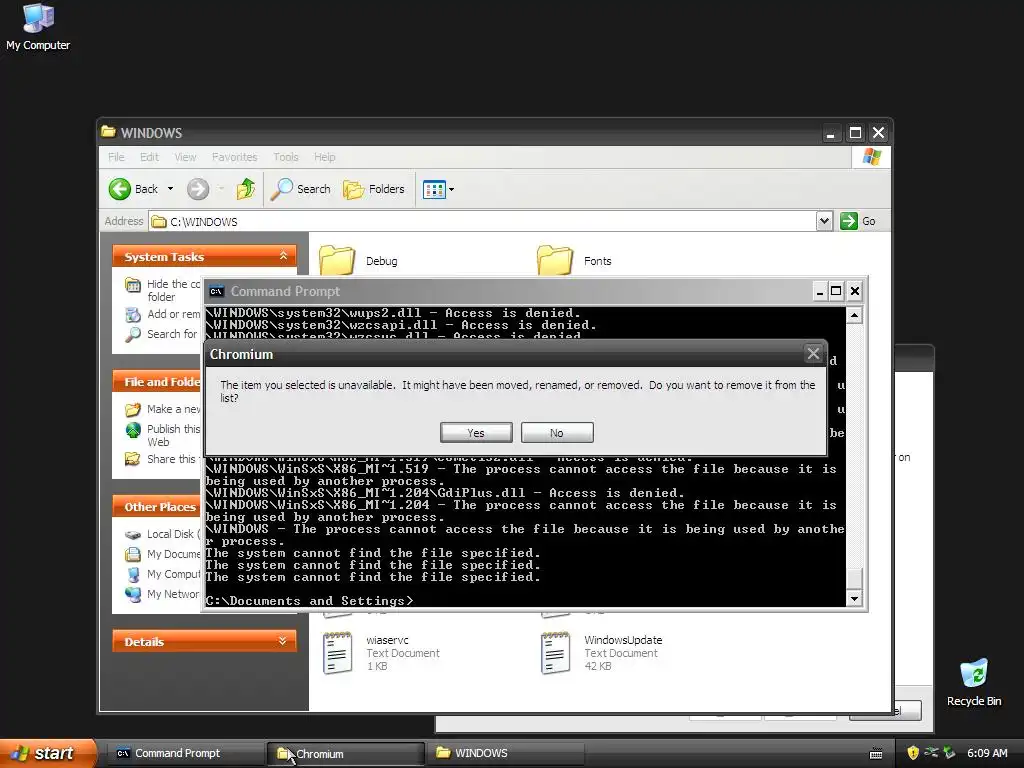Click Hide the contents of this folder

(x=162, y=291)
